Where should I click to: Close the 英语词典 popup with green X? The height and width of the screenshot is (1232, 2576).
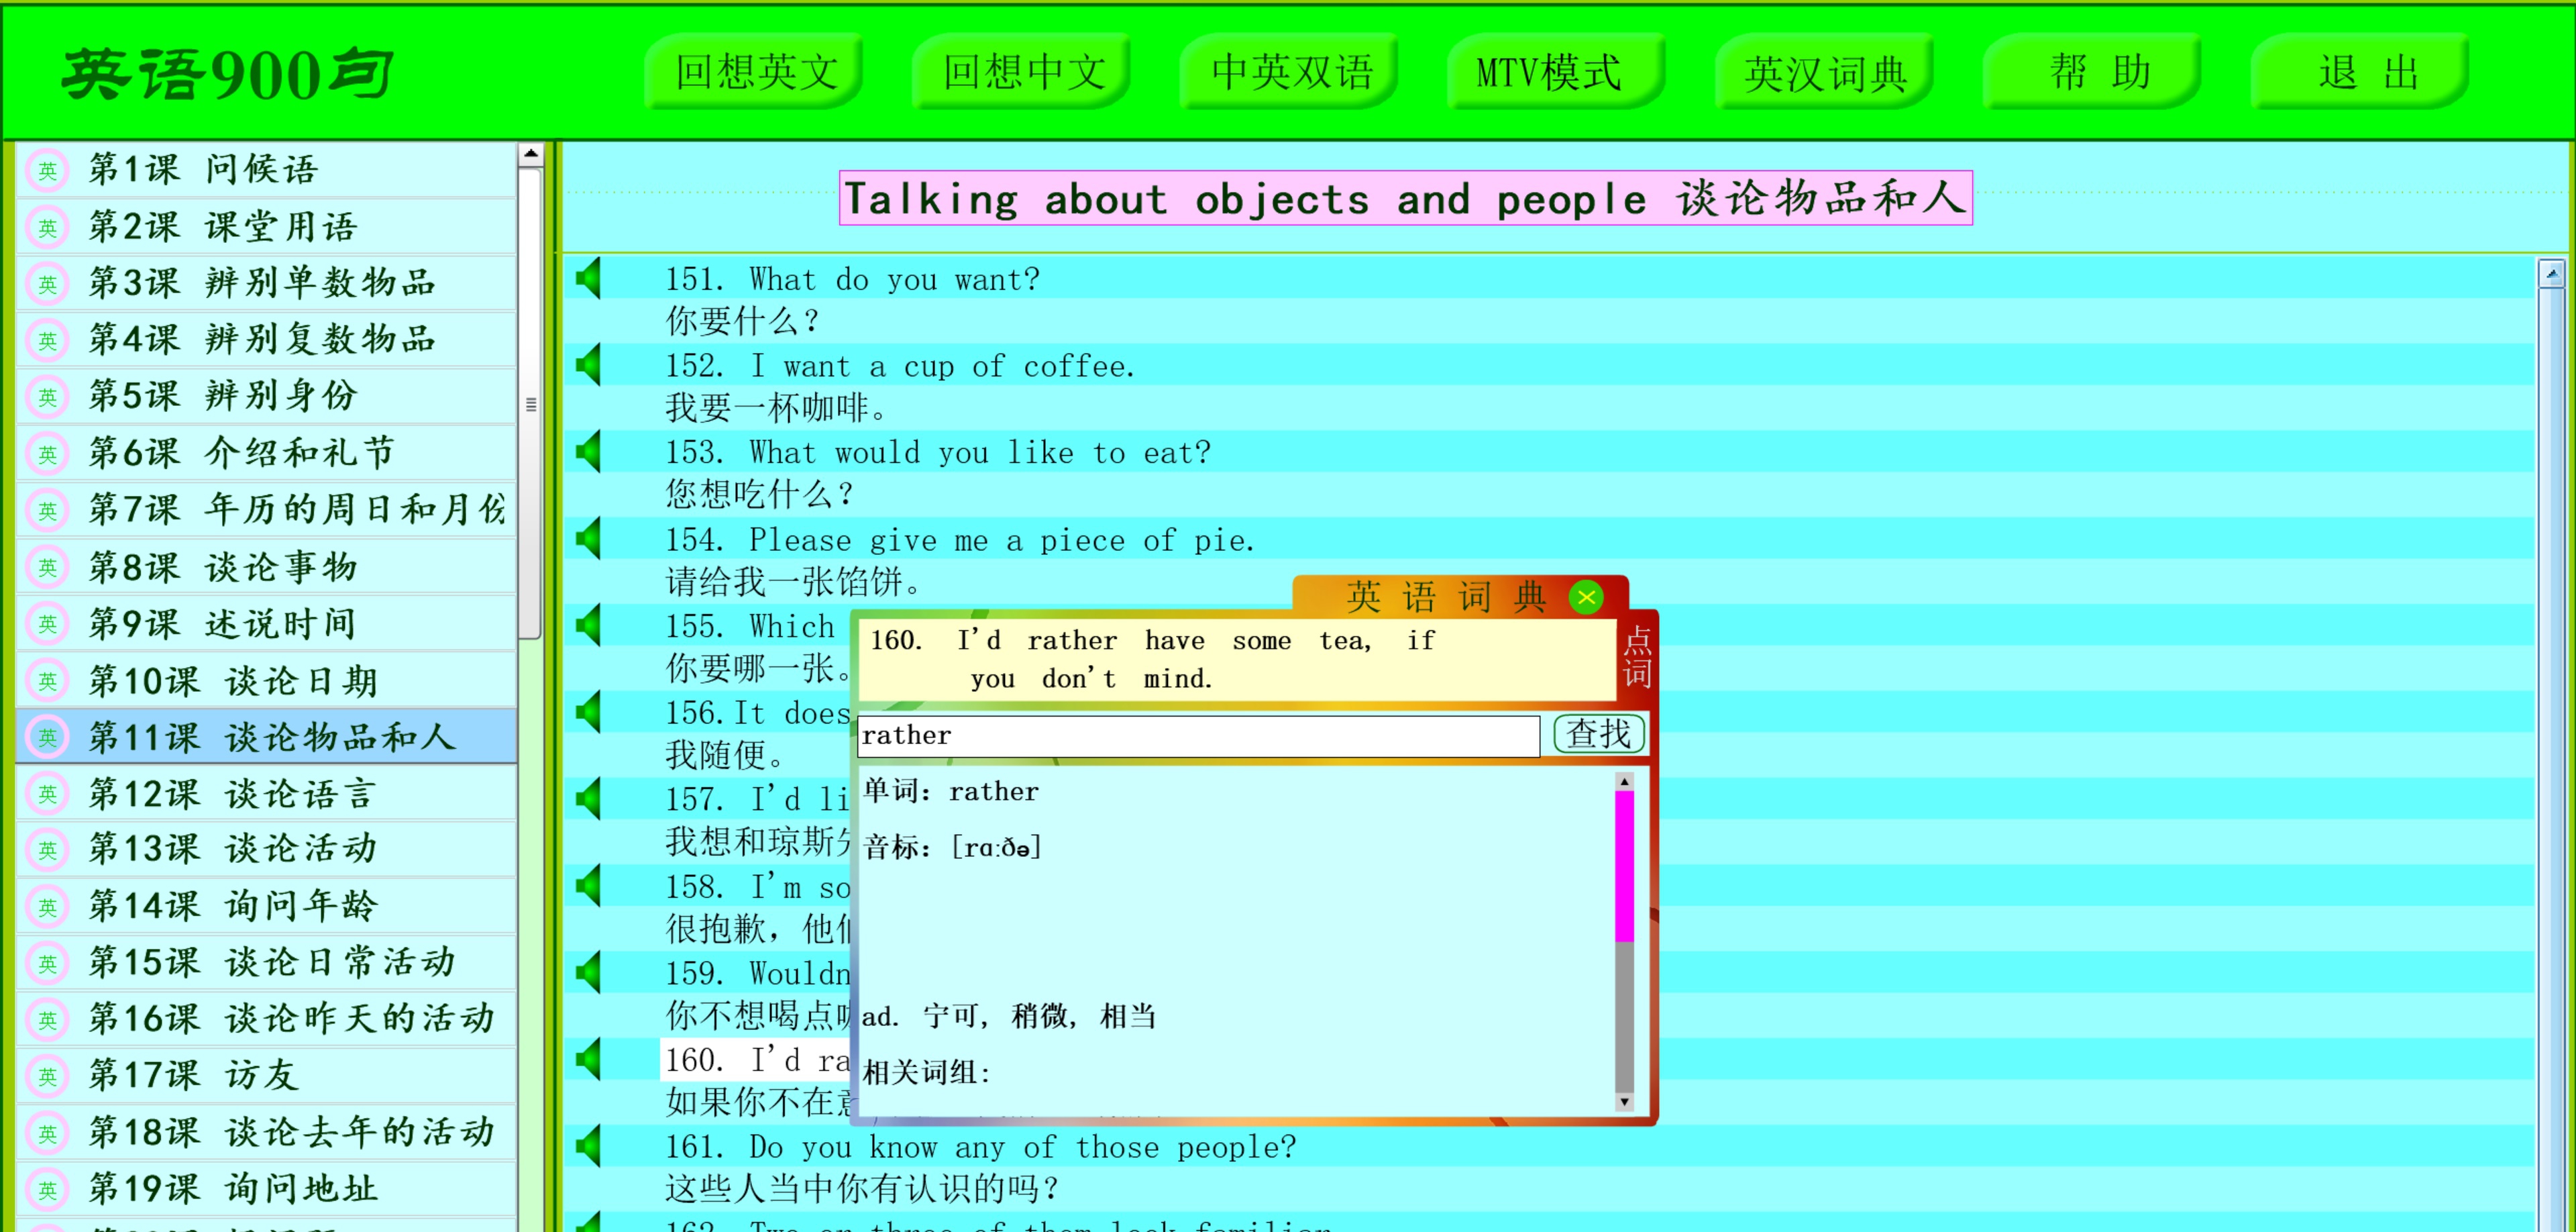pyautogui.click(x=1585, y=597)
